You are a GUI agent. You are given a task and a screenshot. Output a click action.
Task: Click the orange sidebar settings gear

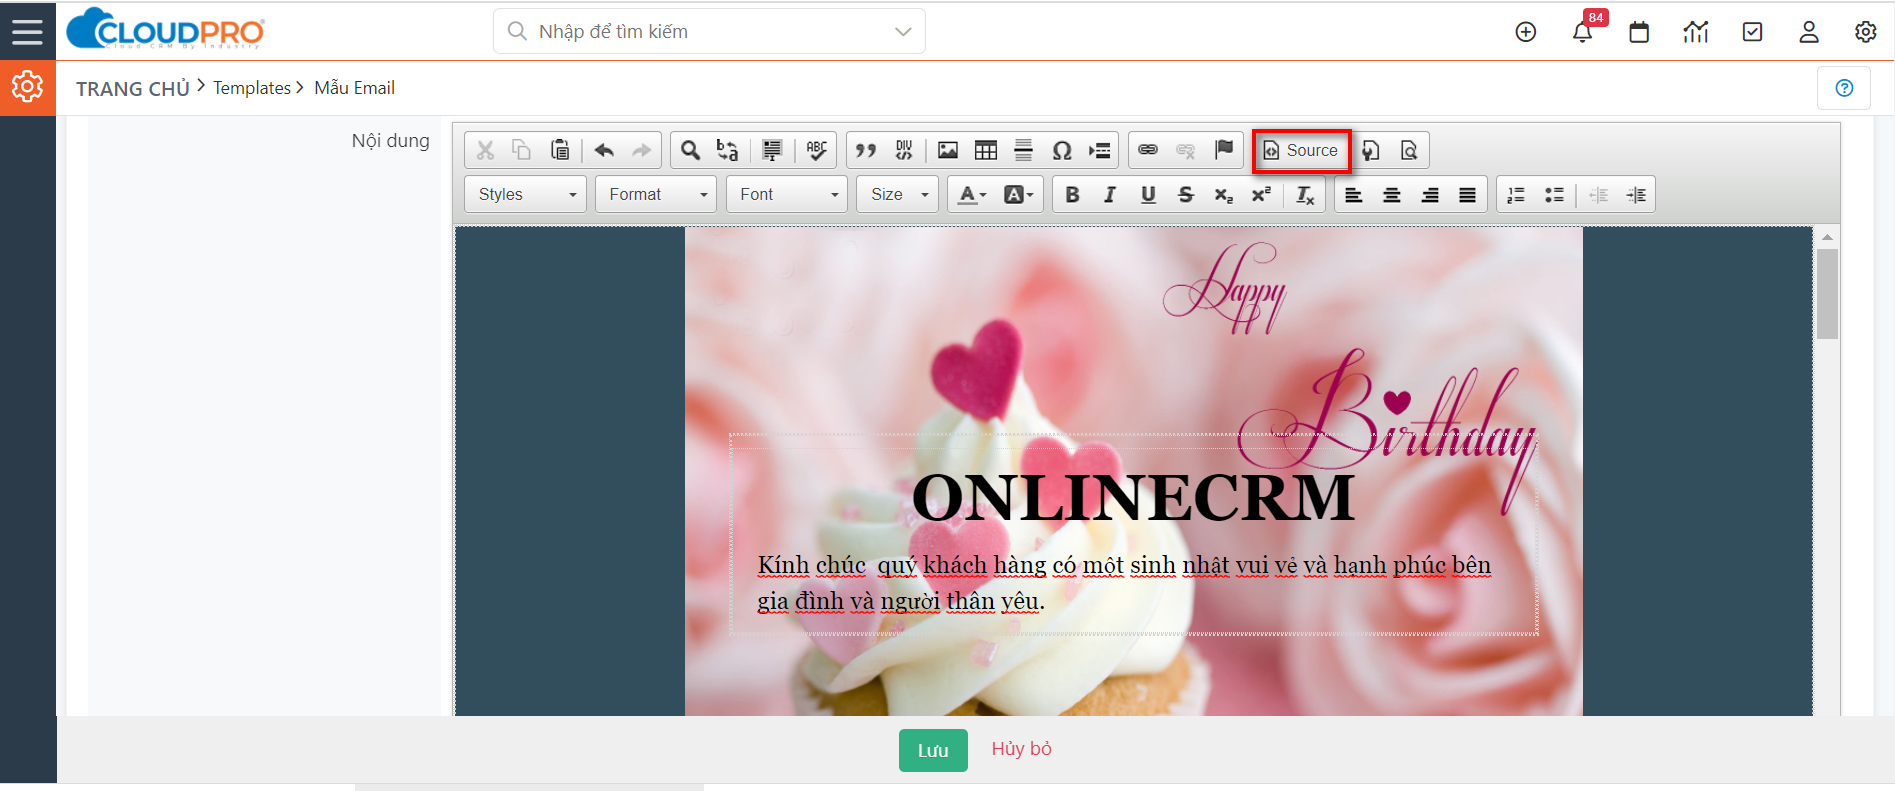click(27, 87)
